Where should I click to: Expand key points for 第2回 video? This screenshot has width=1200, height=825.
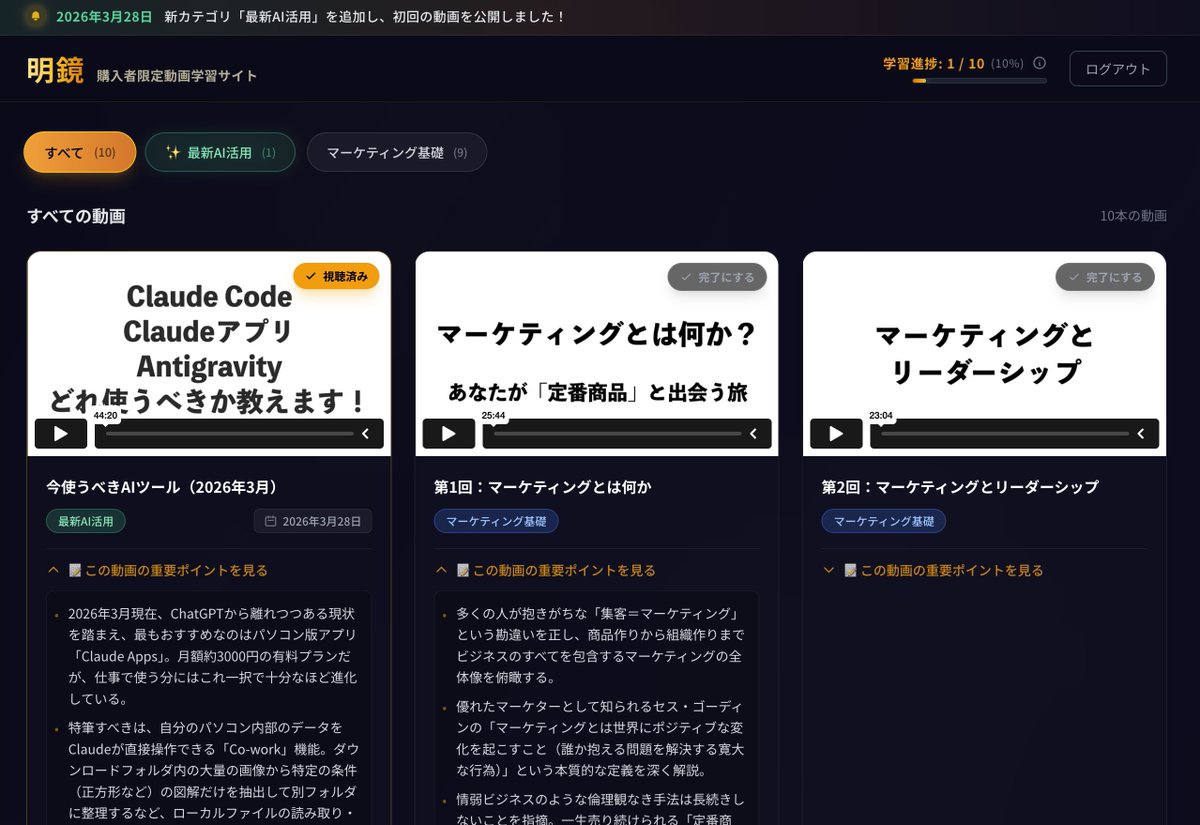(x=933, y=570)
